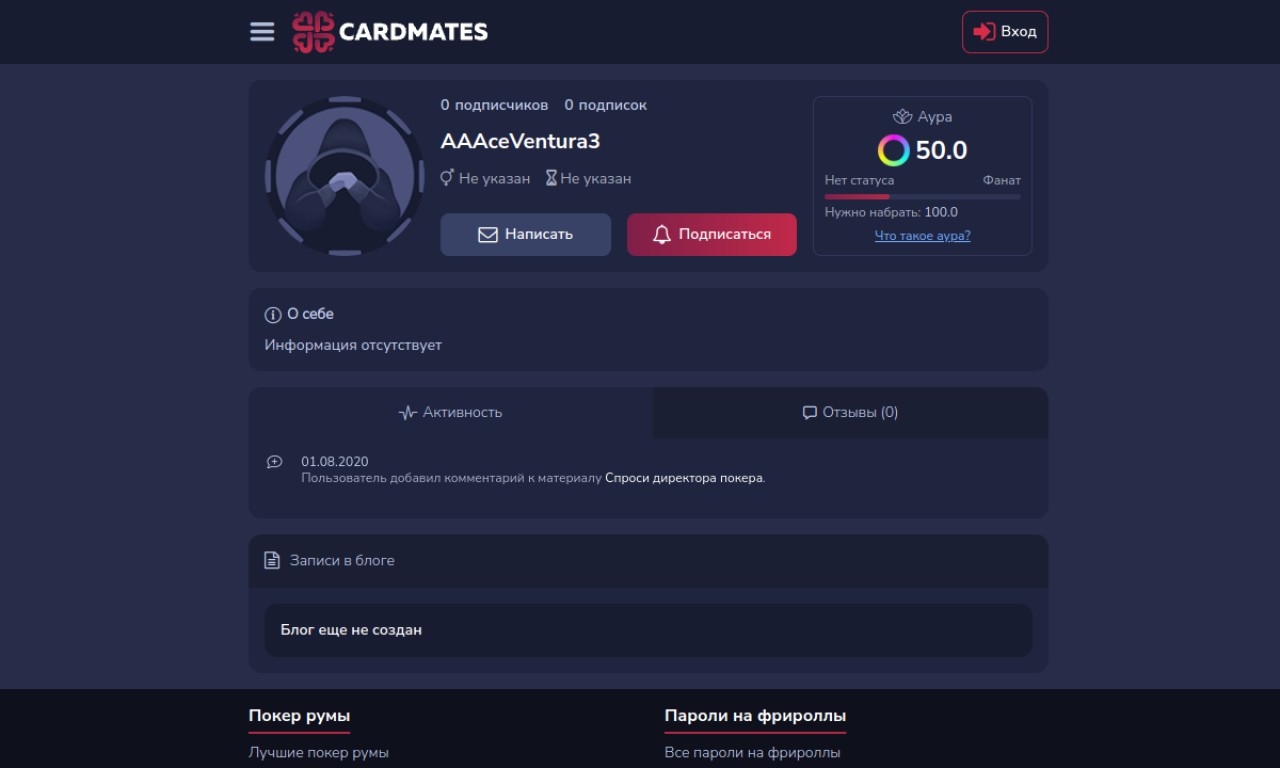Click the Написать message button

[x=526, y=234]
